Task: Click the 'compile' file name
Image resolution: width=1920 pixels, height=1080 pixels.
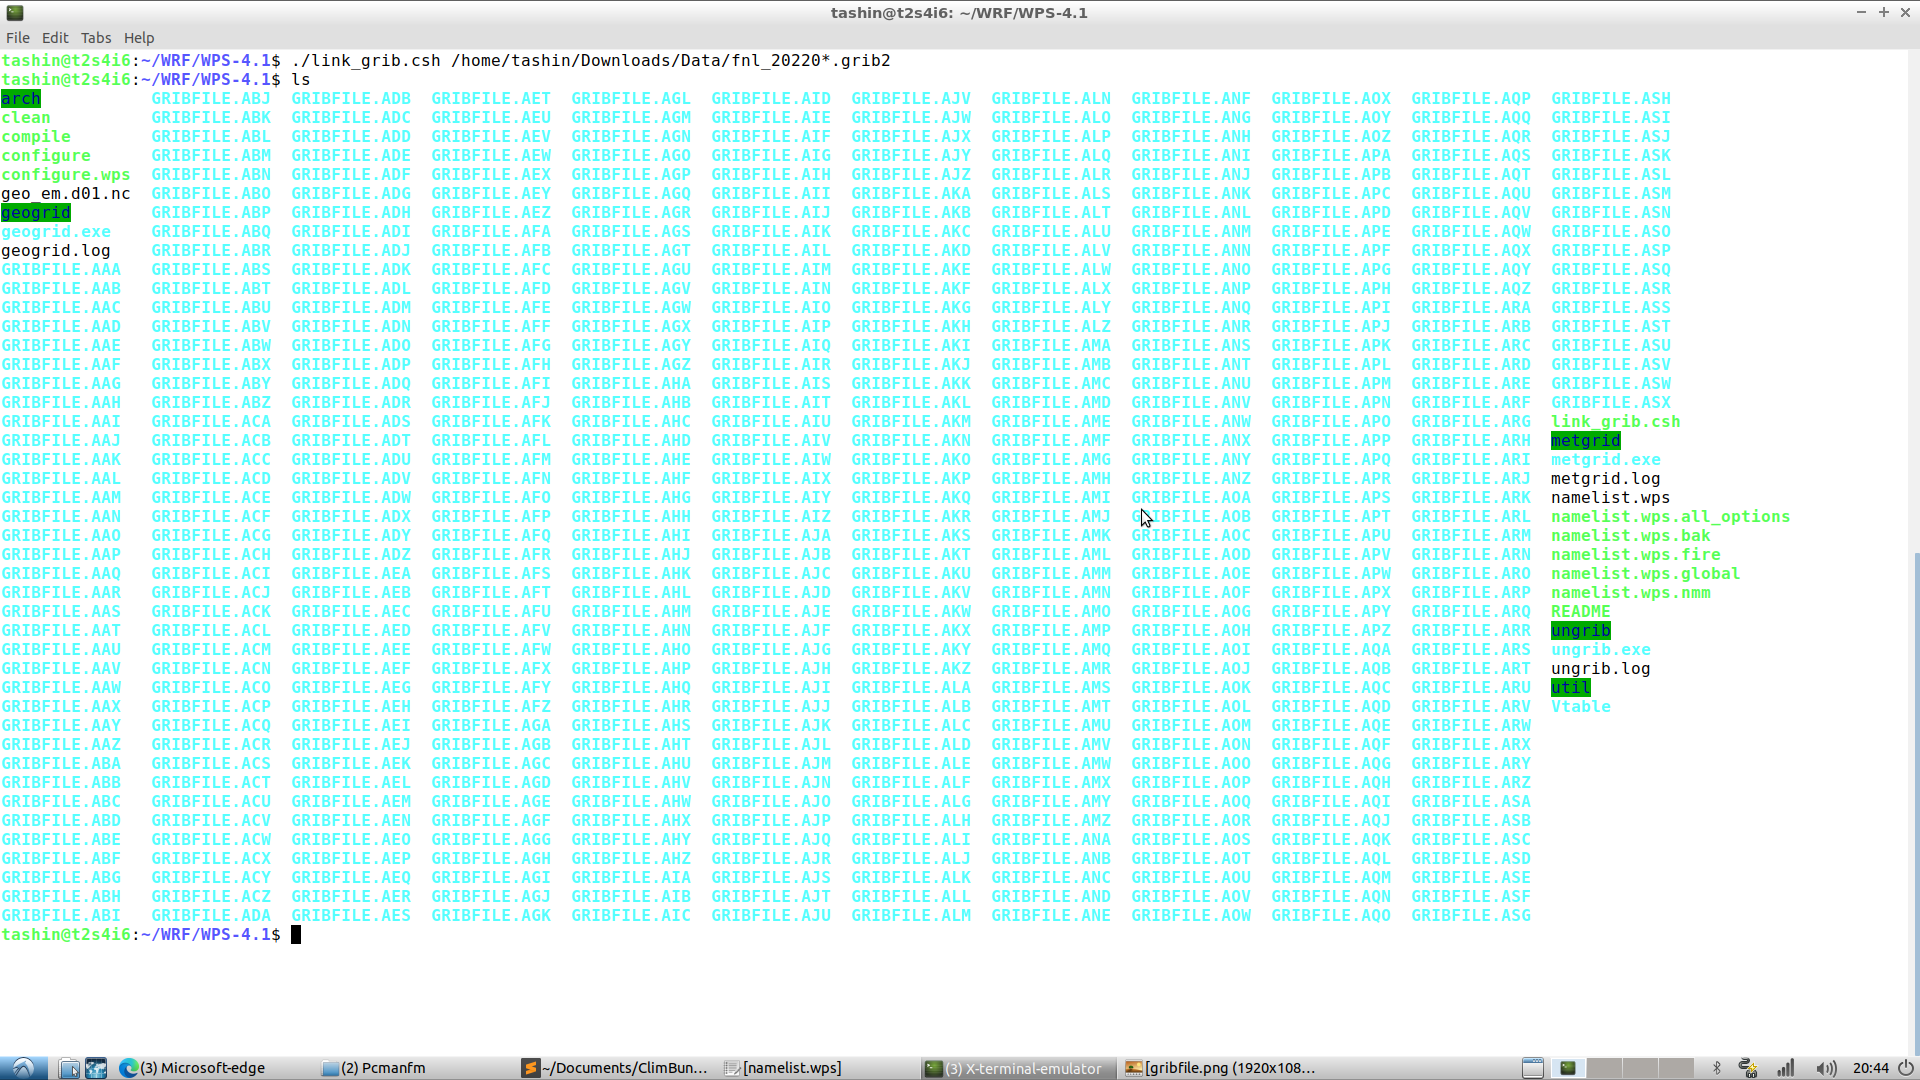Action: click(36, 136)
